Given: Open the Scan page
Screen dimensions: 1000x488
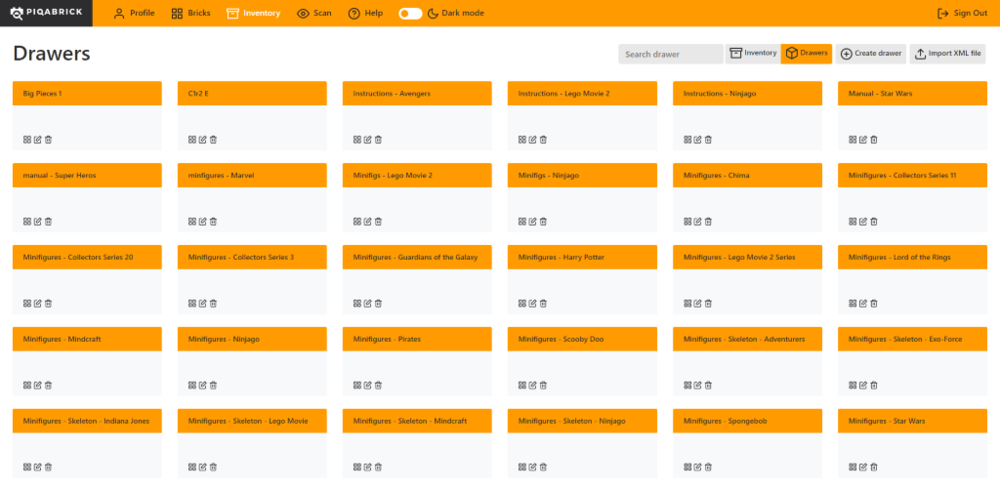Looking at the screenshot, I should pos(314,13).
